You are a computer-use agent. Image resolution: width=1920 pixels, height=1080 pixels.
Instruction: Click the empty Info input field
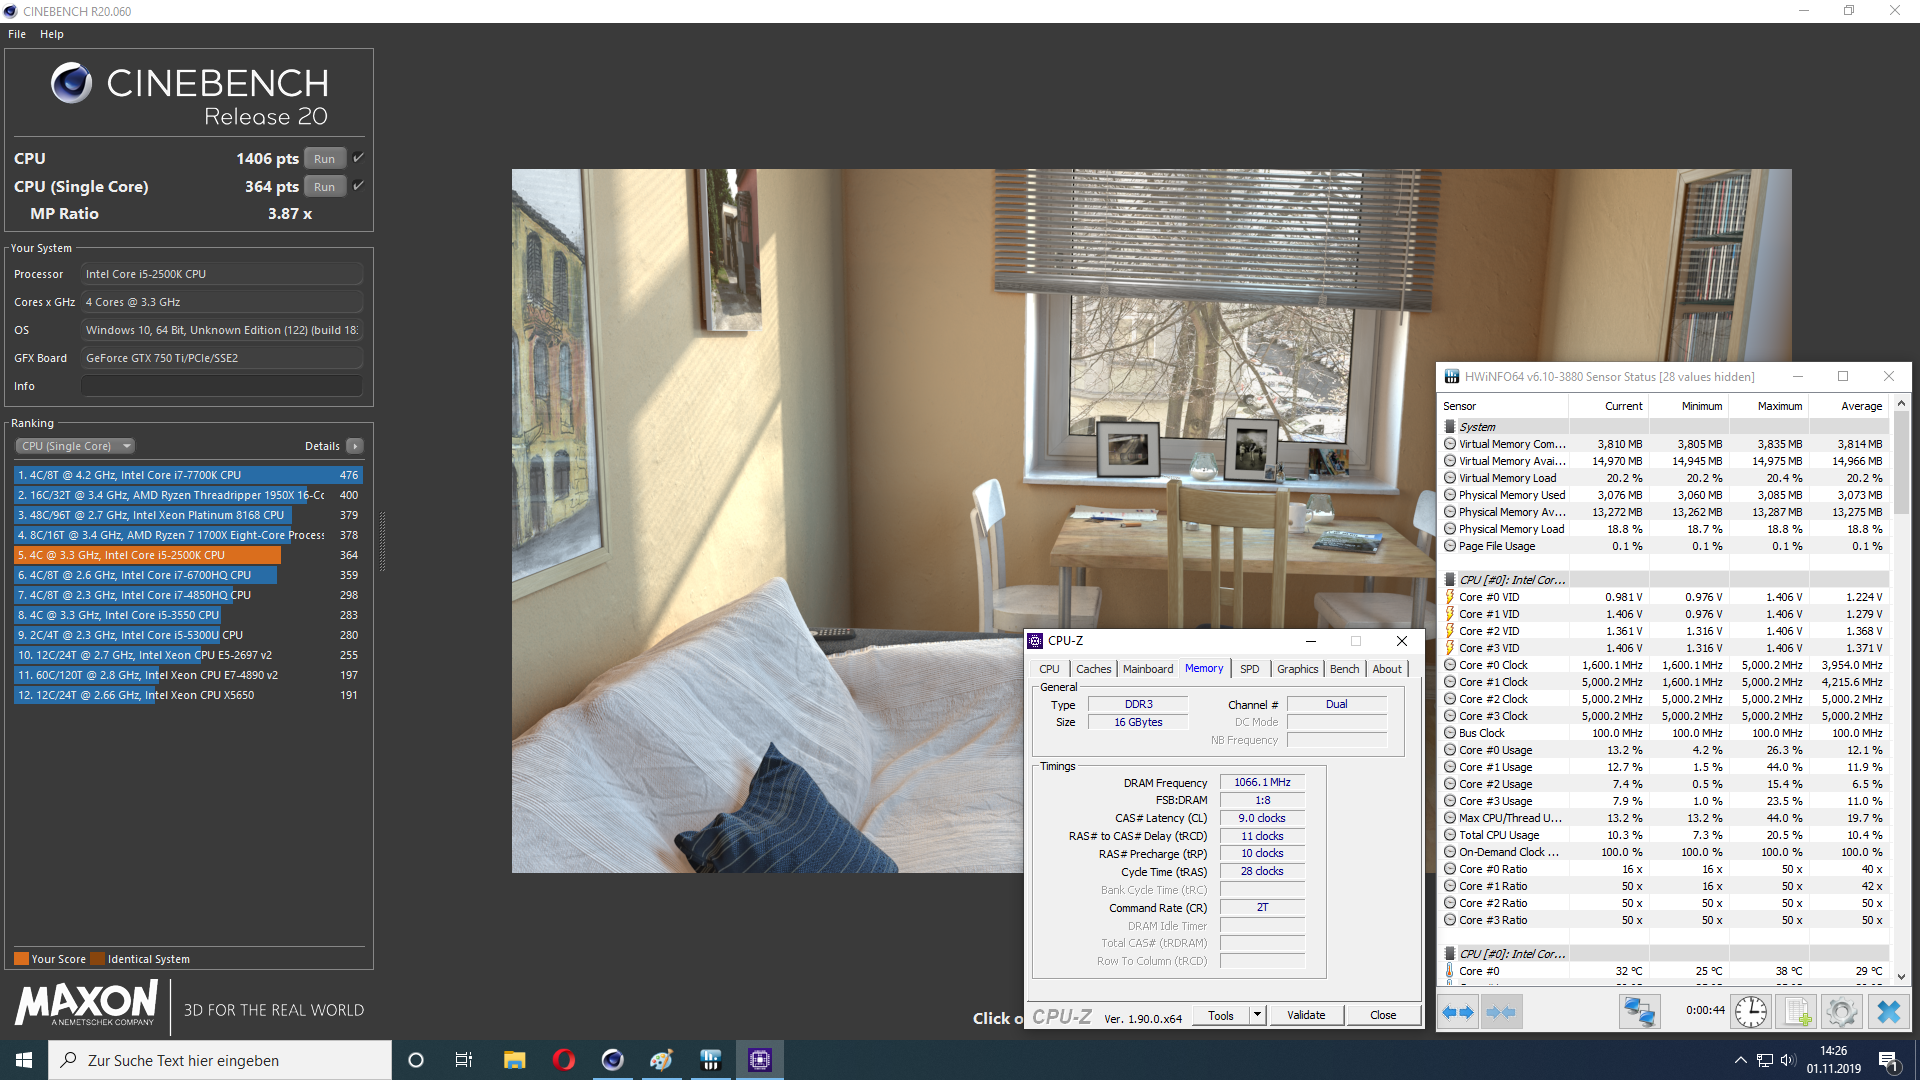click(222, 386)
